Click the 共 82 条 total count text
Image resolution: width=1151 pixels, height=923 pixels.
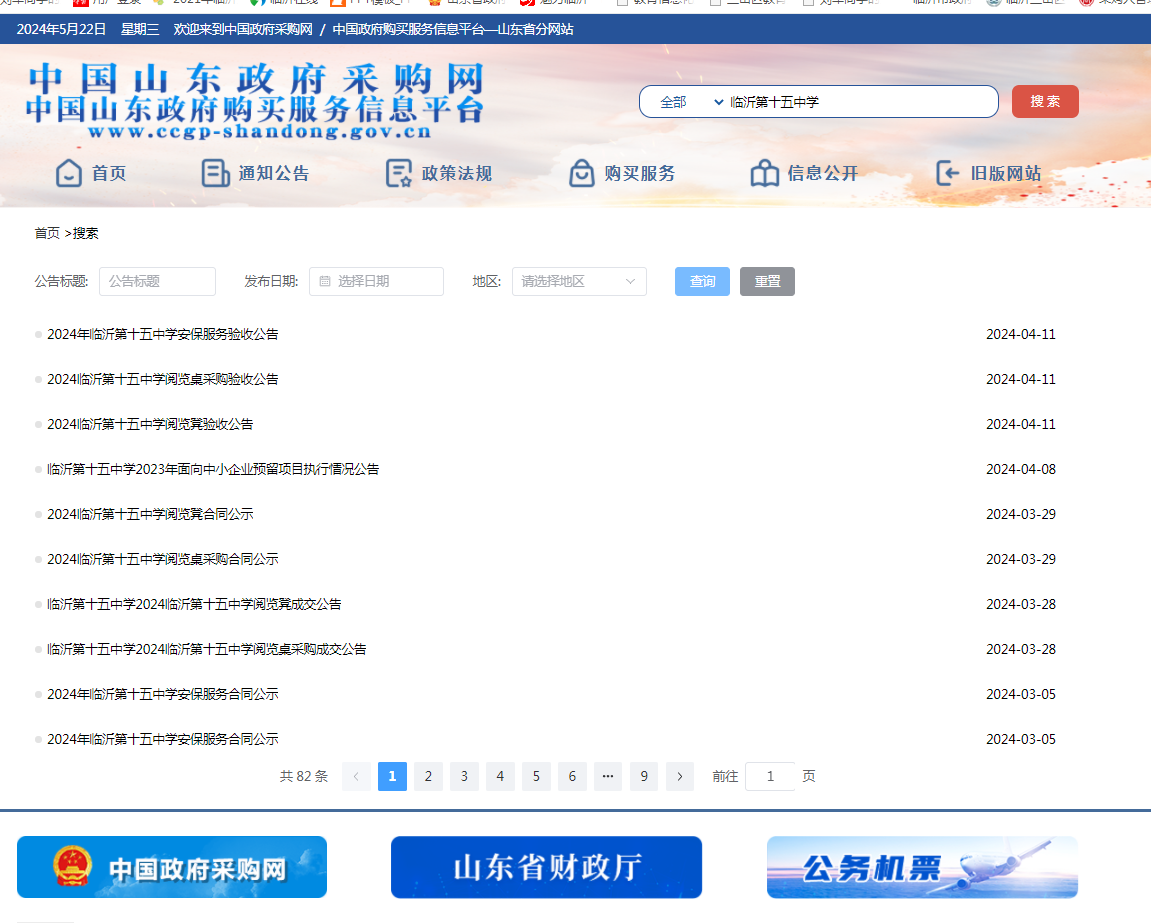tap(304, 776)
